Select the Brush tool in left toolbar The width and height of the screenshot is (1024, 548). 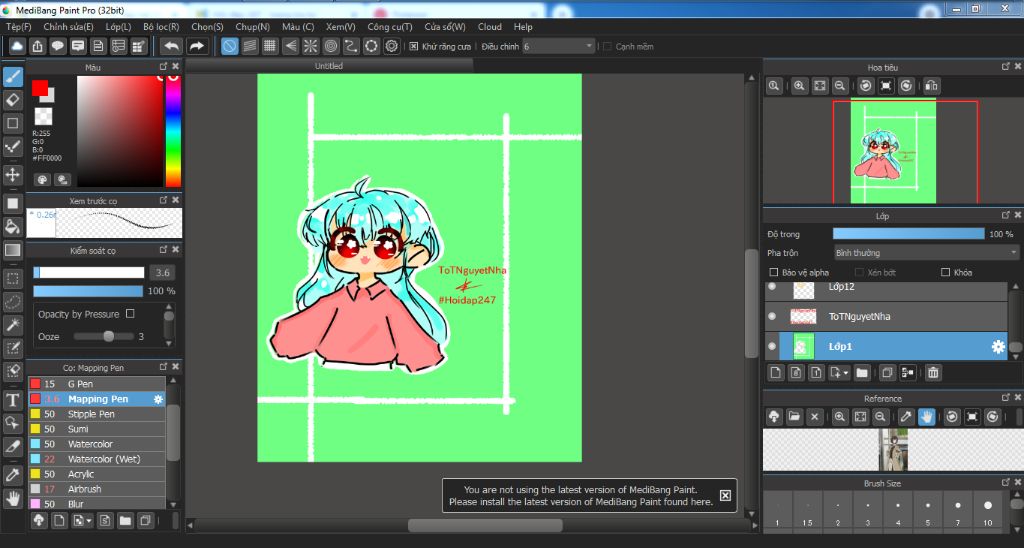(x=12, y=76)
